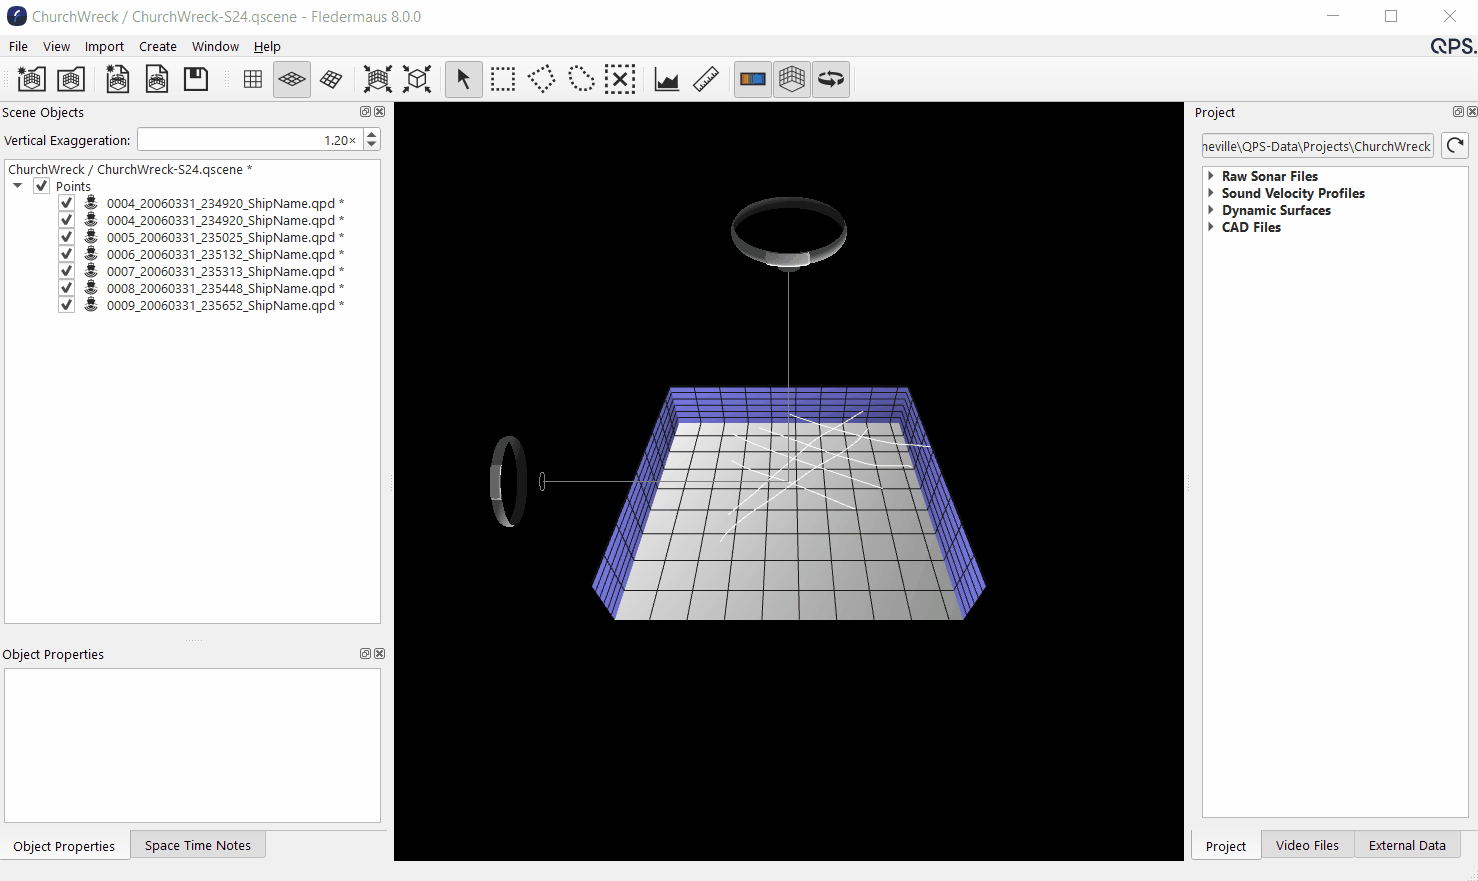Expand the Dynamic Surfaces node

(1211, 210)
